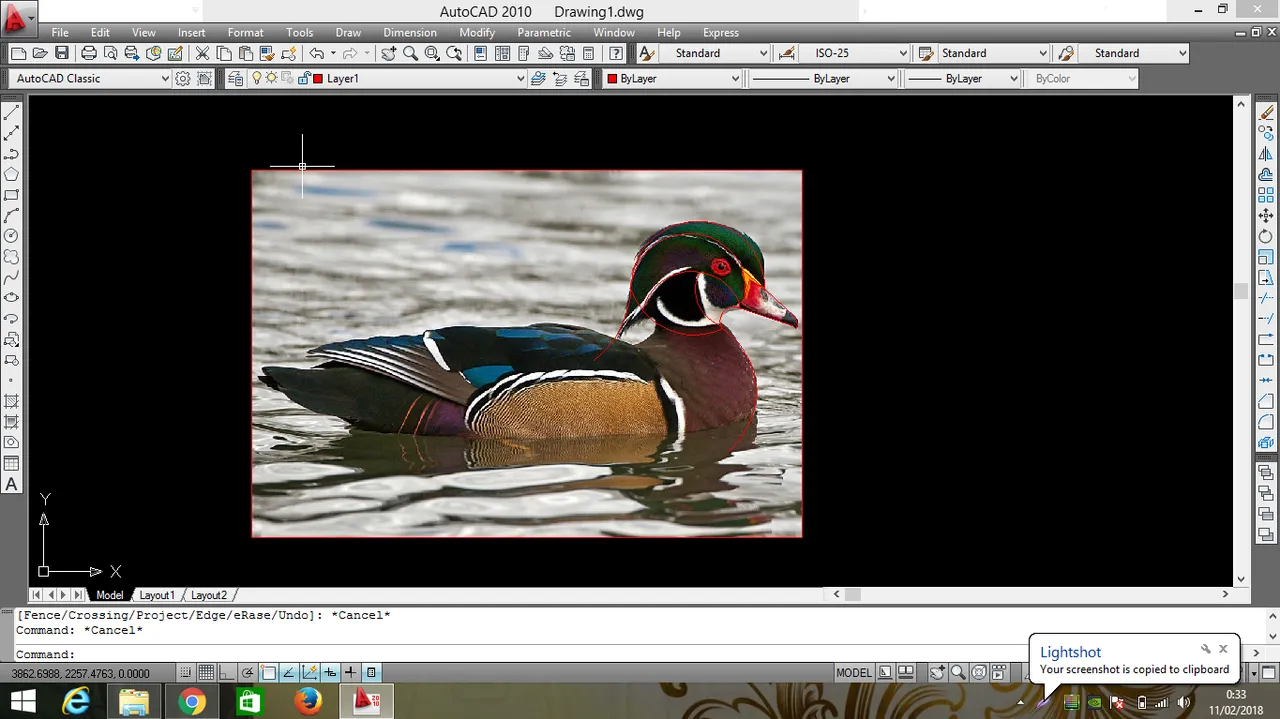Toggle Object Snap in the status bar
Screen dimensions: 1280x719
268,673
